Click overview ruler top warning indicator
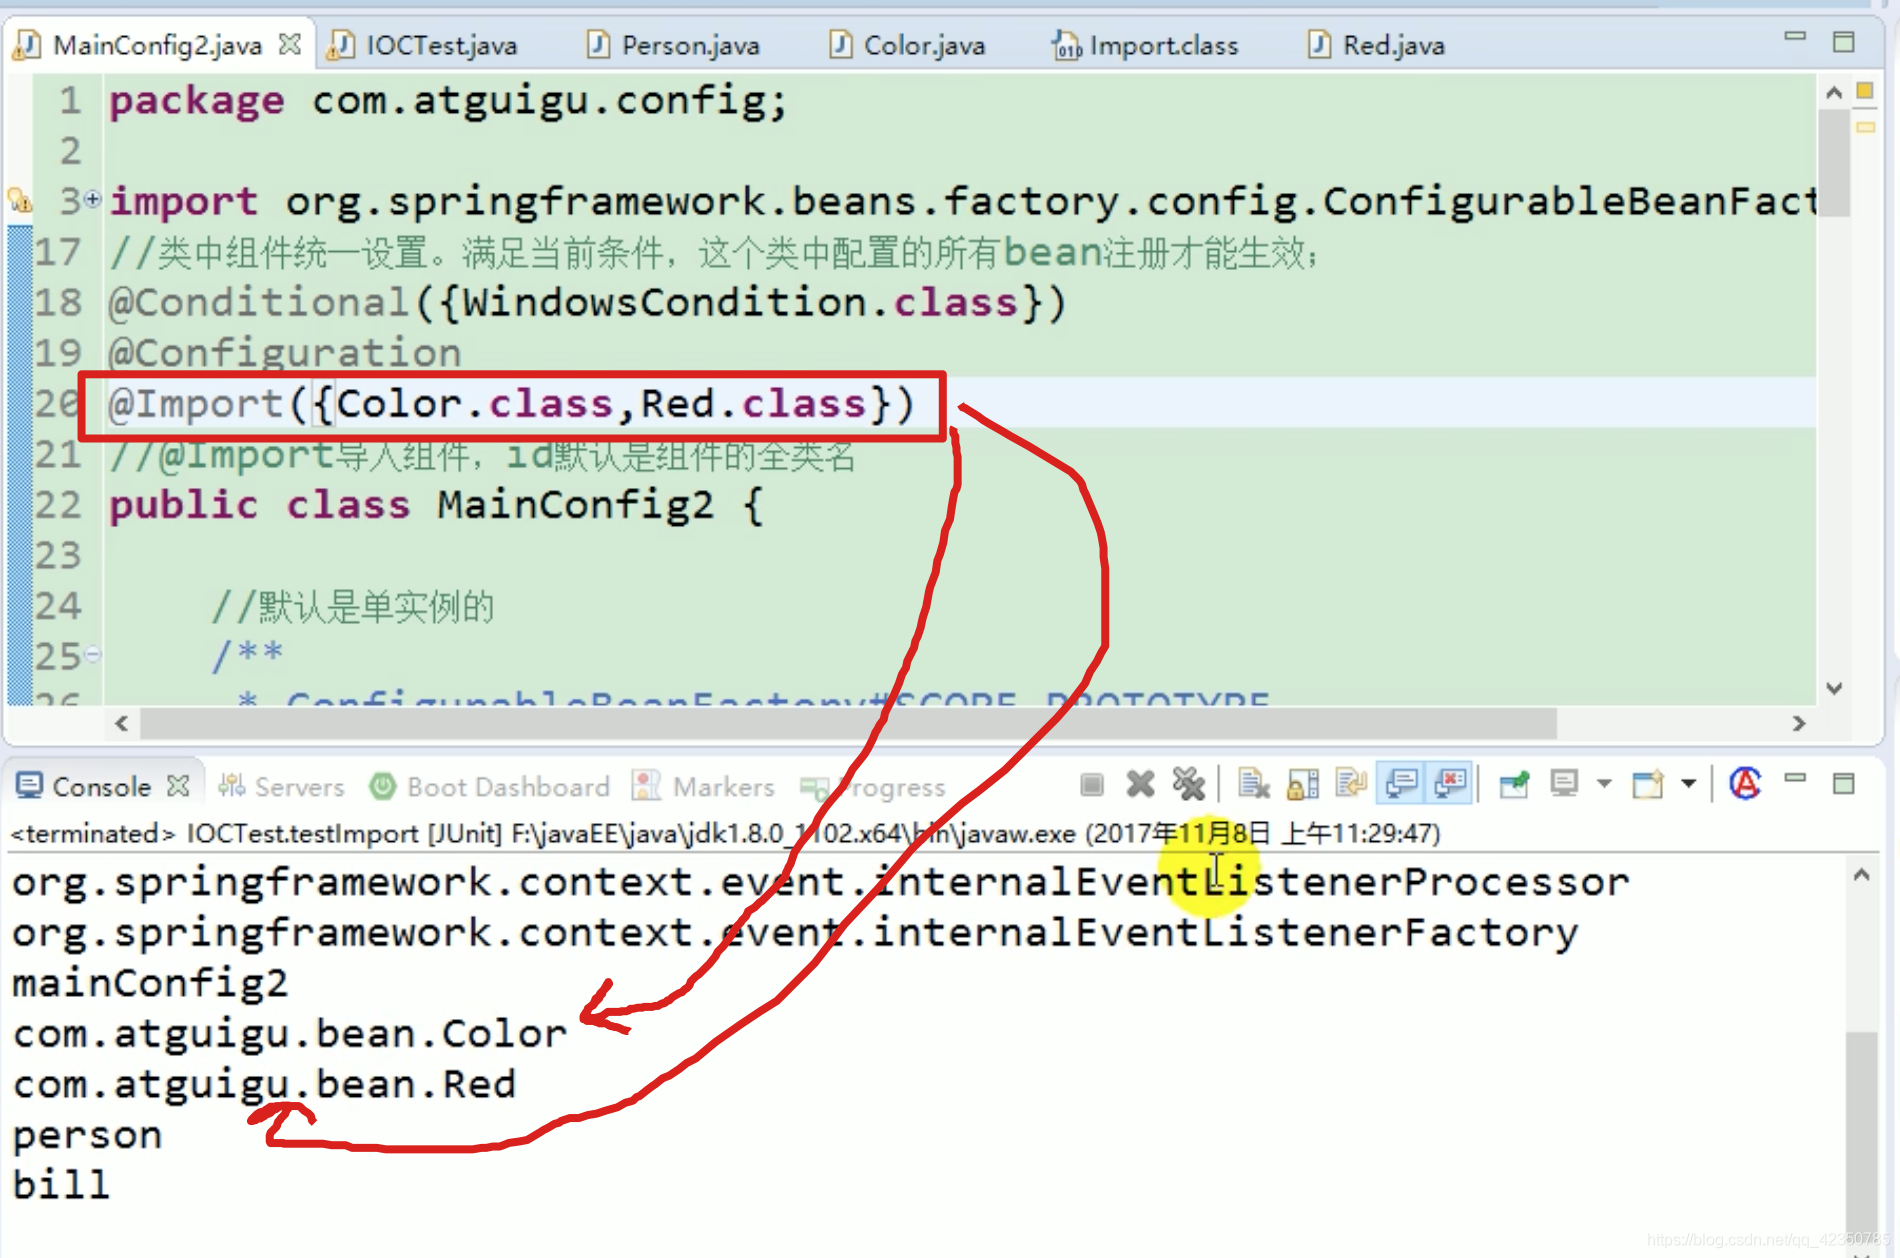This screenshot has height=1258, width=1900. [x=1865, y=90]
